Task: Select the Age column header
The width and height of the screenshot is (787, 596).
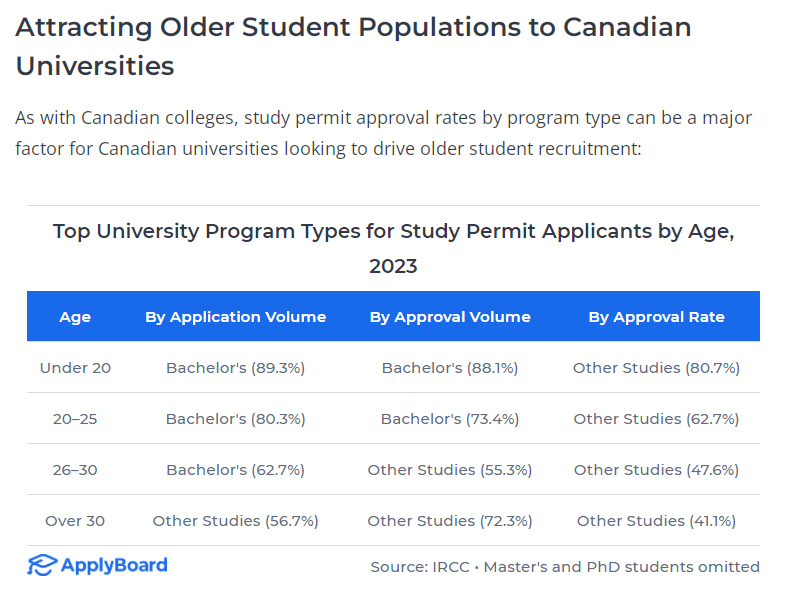Action: (x=75, y=317)
